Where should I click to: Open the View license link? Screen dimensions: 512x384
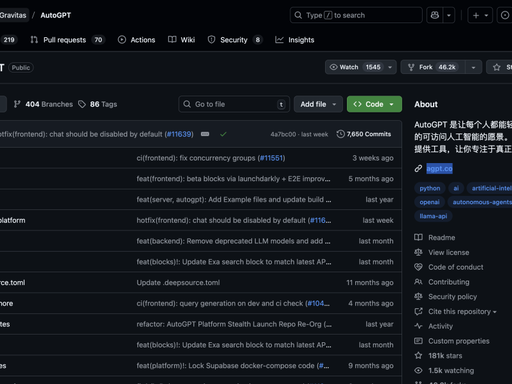tap(449, 253)
